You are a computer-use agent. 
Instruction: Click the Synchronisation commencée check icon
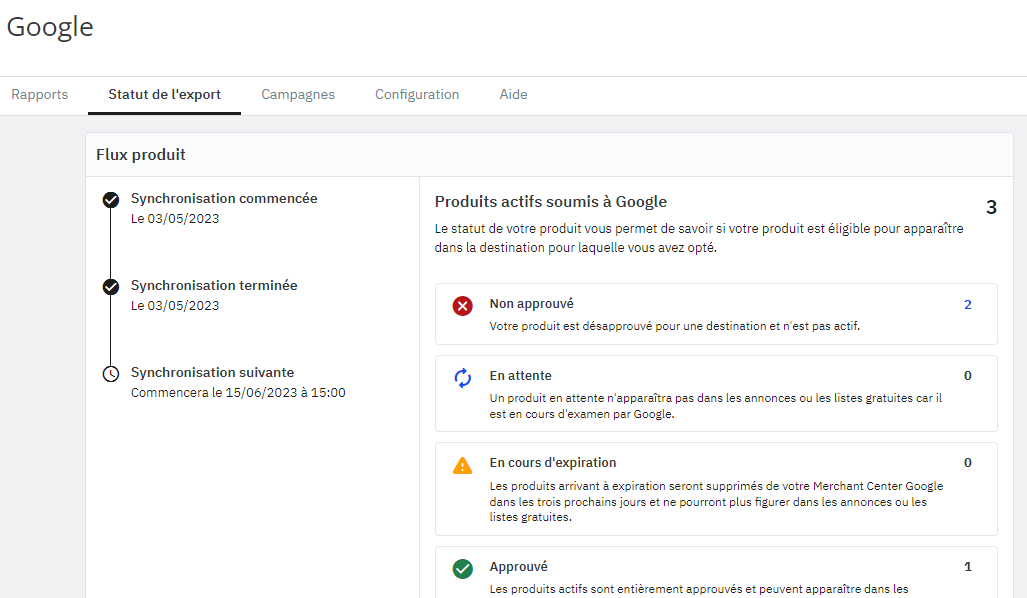tap(111, 200)
